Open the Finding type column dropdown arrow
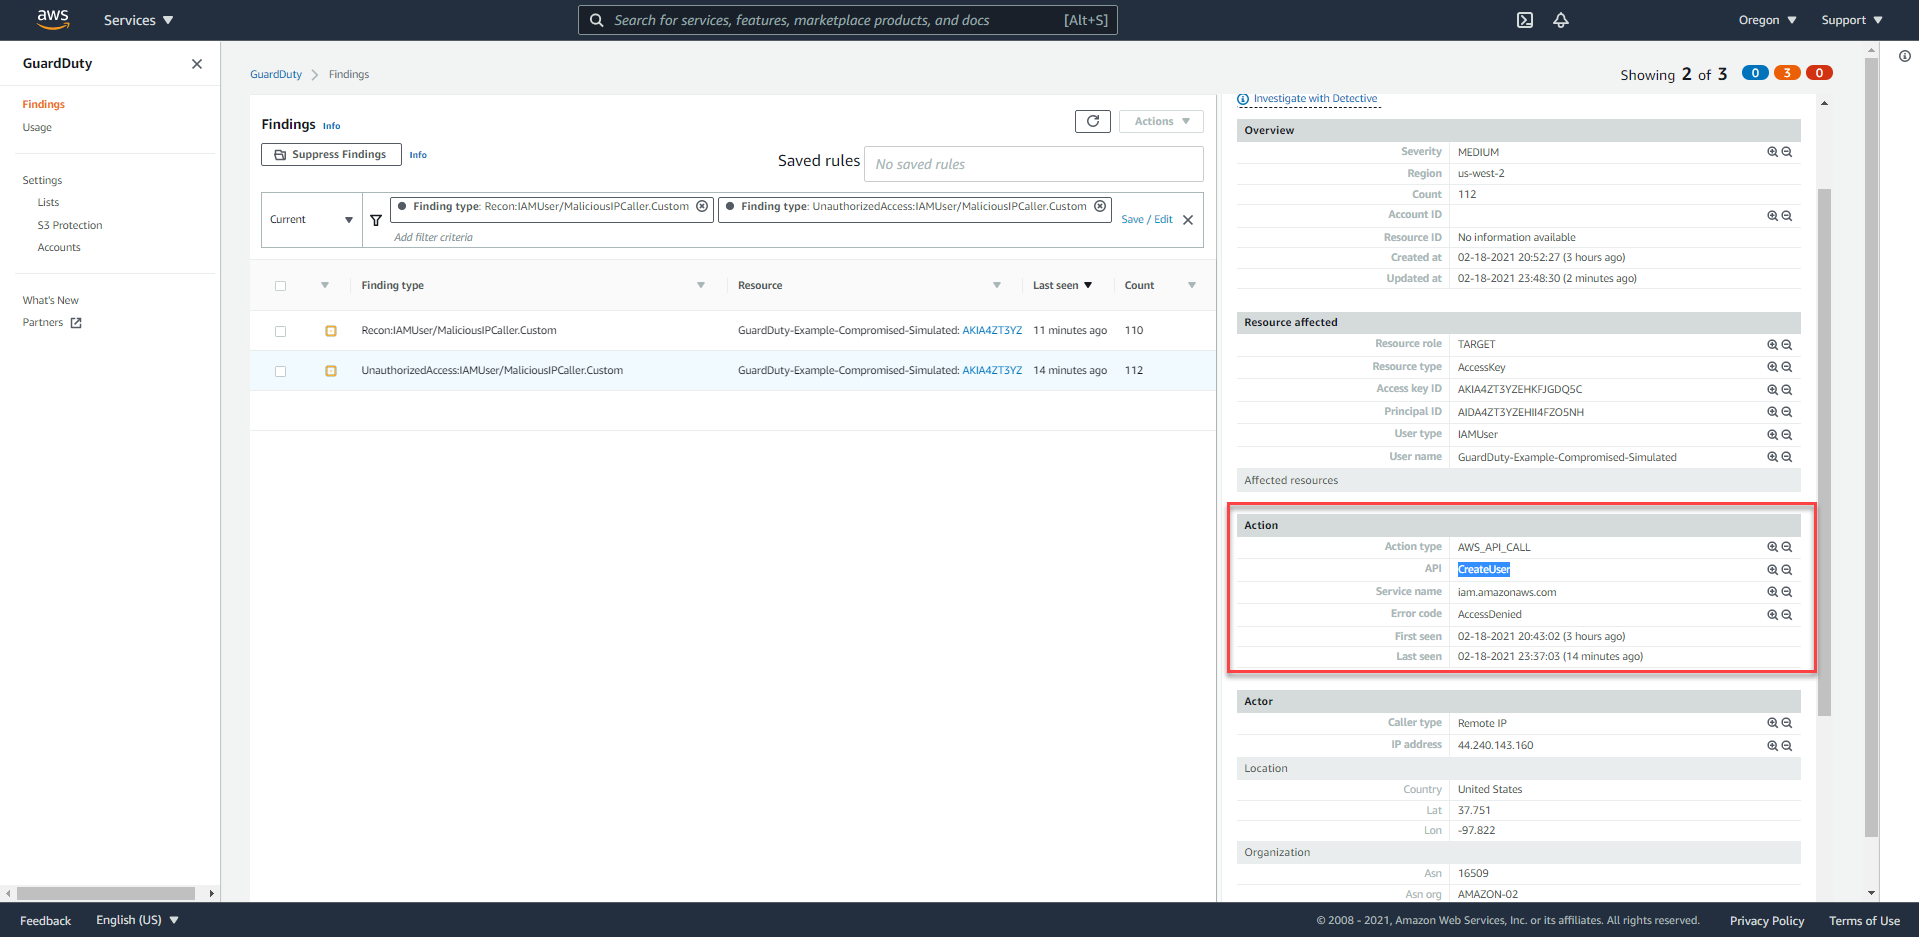 click(701, 286)
